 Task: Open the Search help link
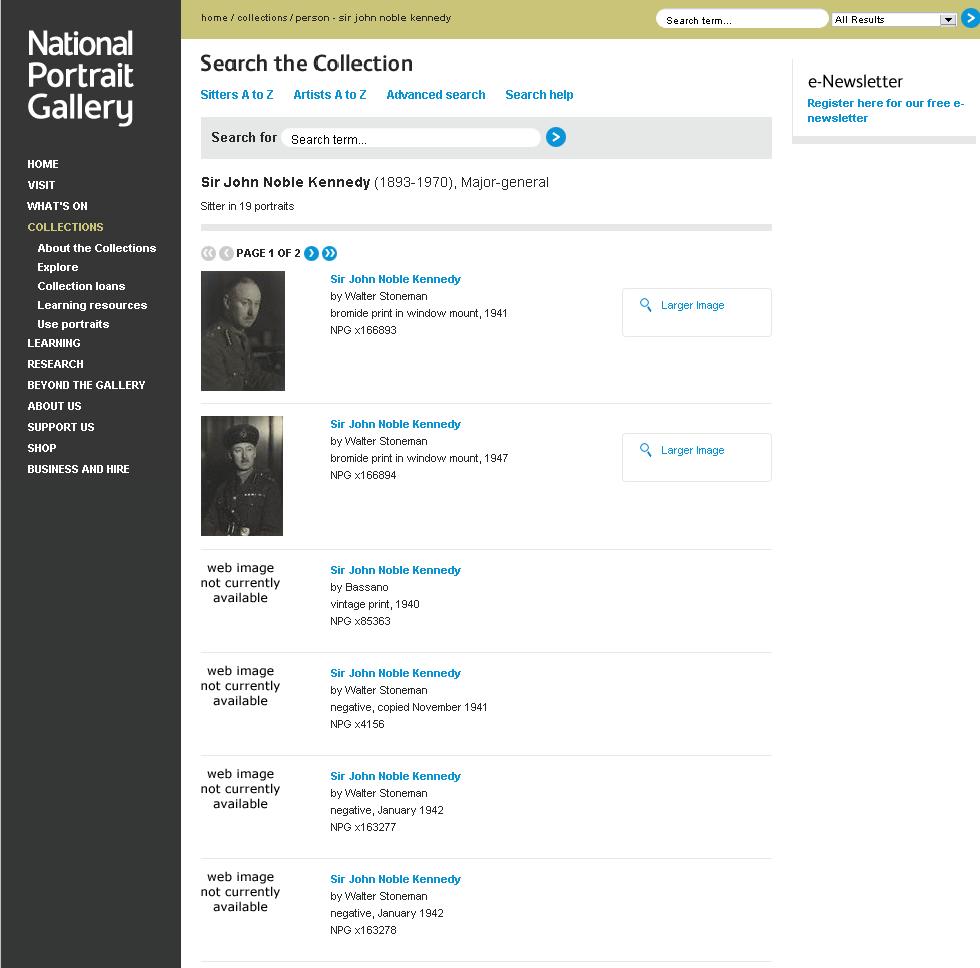click(x=539, y=95)
